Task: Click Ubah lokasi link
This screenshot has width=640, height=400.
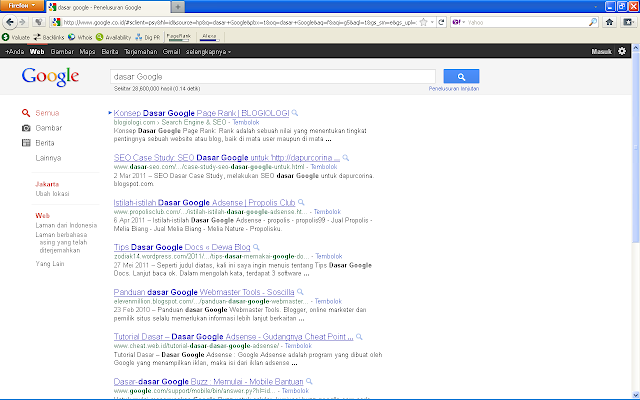Action: click(52, 193)
